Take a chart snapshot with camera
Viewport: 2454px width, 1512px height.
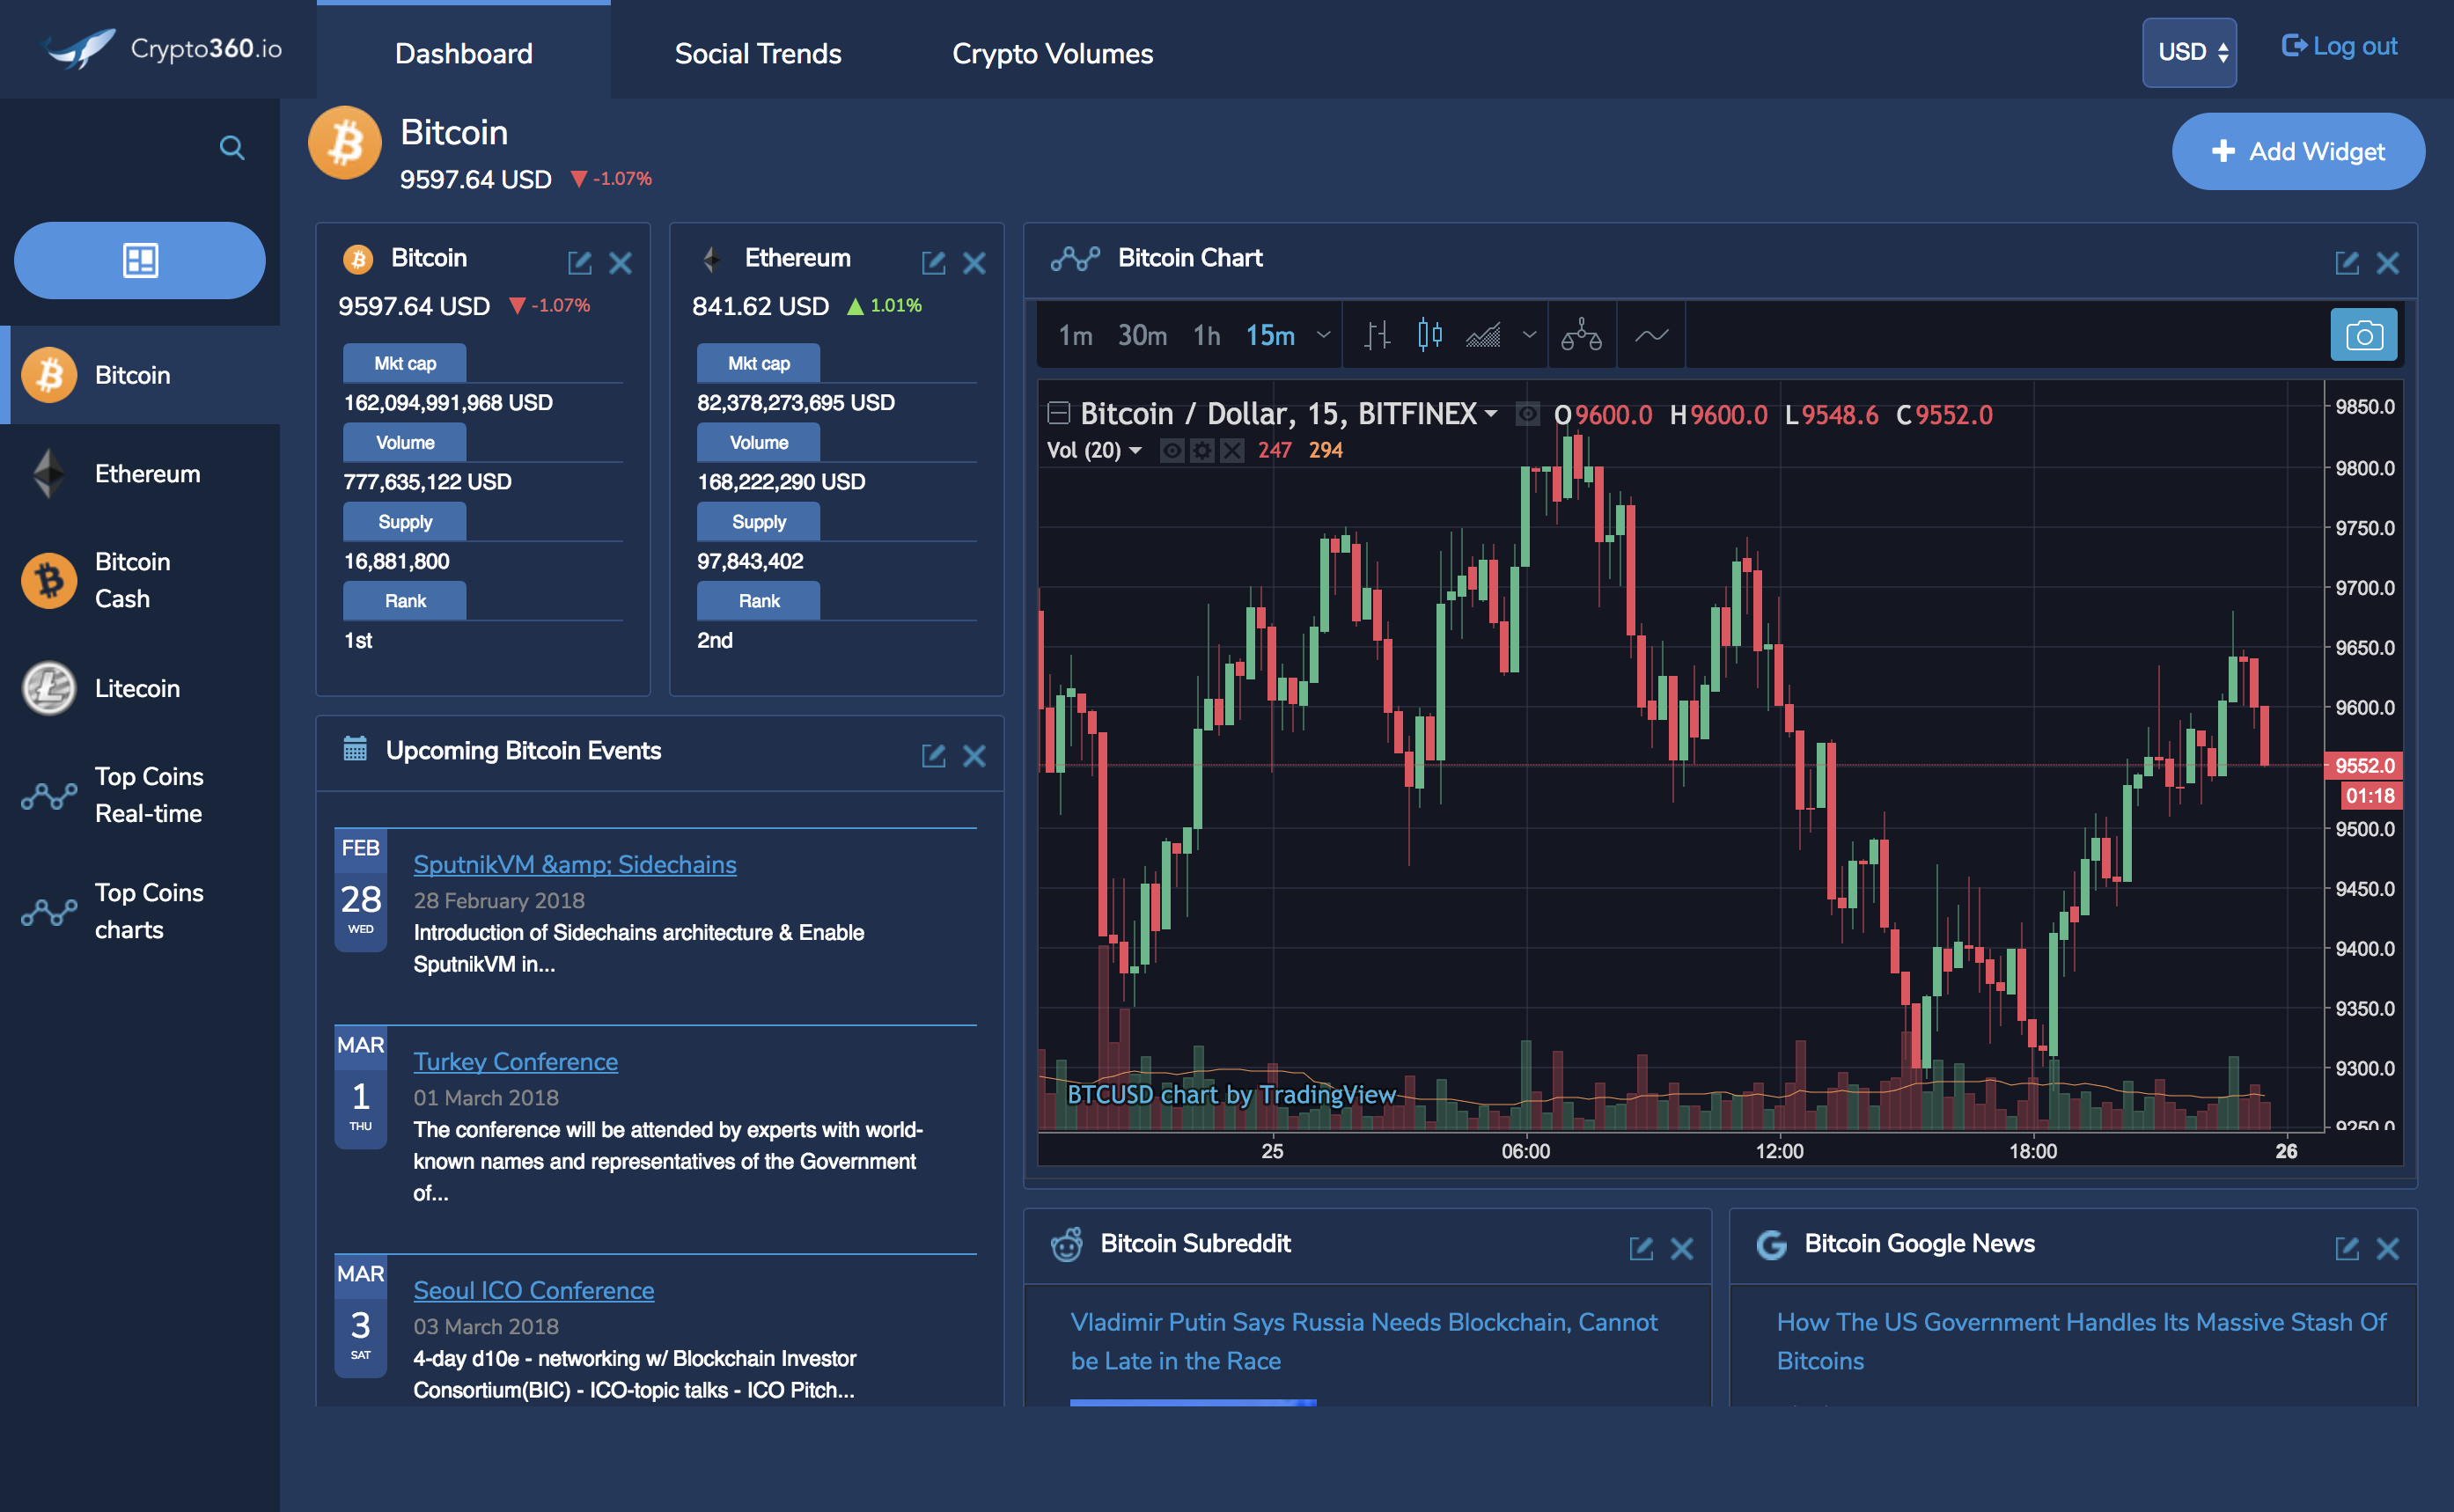click(x=2364, y=335)
